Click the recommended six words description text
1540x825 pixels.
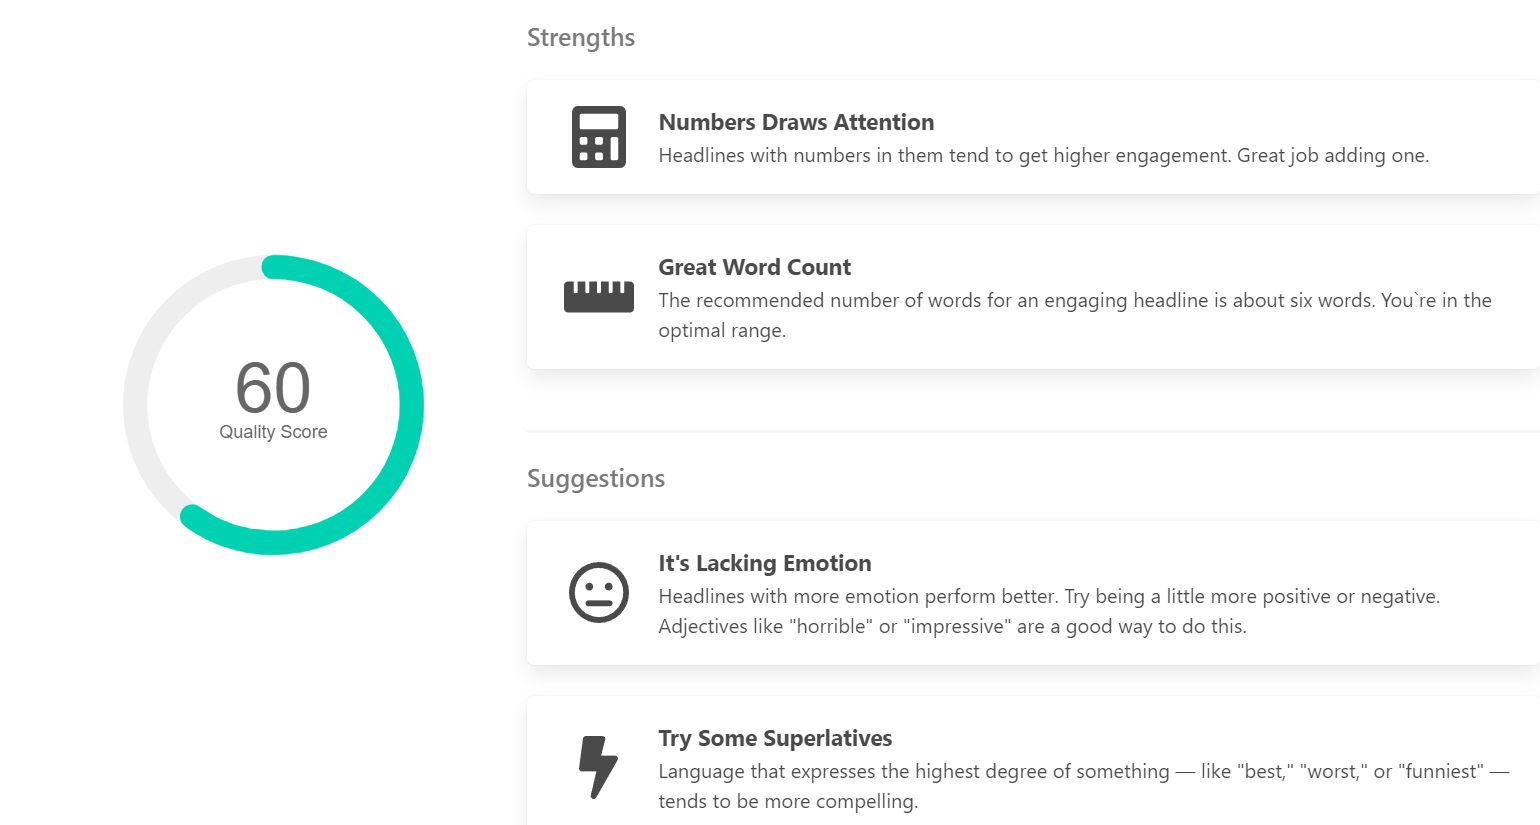(x=1074, y=301)
